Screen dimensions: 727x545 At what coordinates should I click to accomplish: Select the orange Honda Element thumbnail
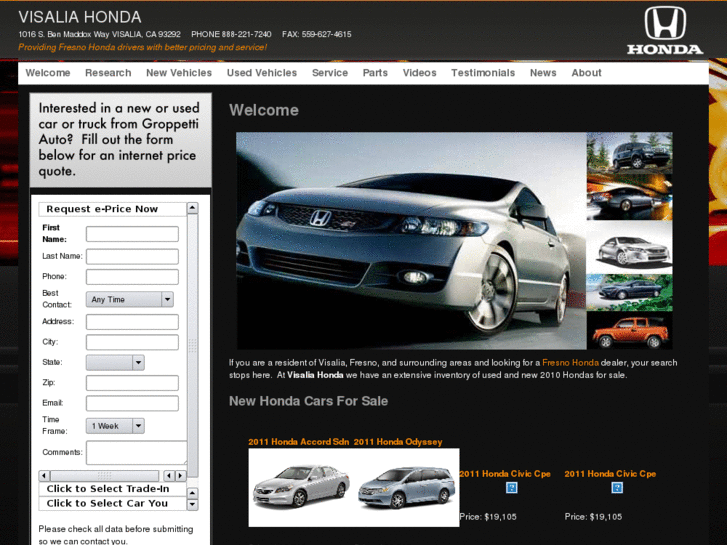coord(629,331)
